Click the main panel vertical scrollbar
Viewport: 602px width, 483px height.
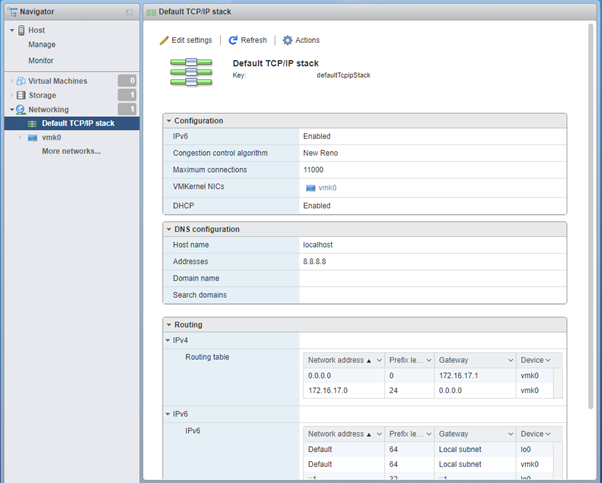(591, 216)
